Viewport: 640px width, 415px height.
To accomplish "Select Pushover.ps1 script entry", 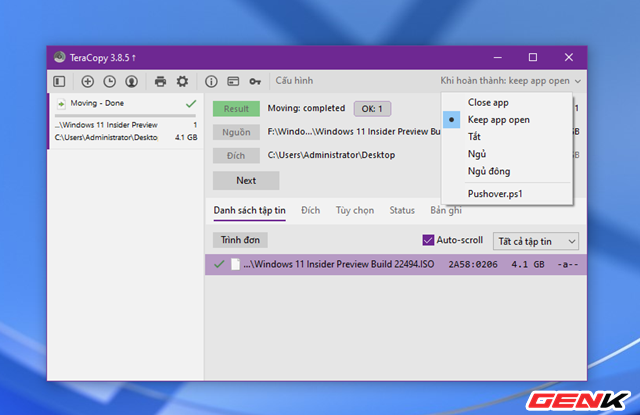I will tap(507, 193).
